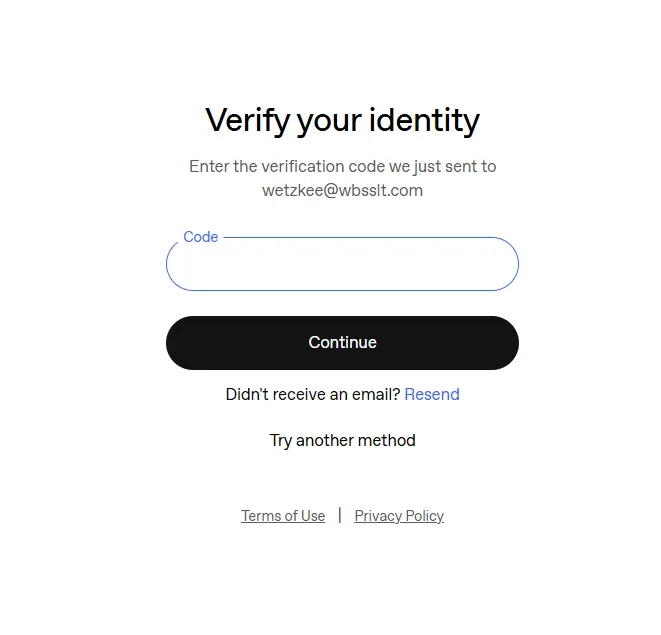Click the black Continue button
Screen dimensions: 661x635
click(342, 343)
